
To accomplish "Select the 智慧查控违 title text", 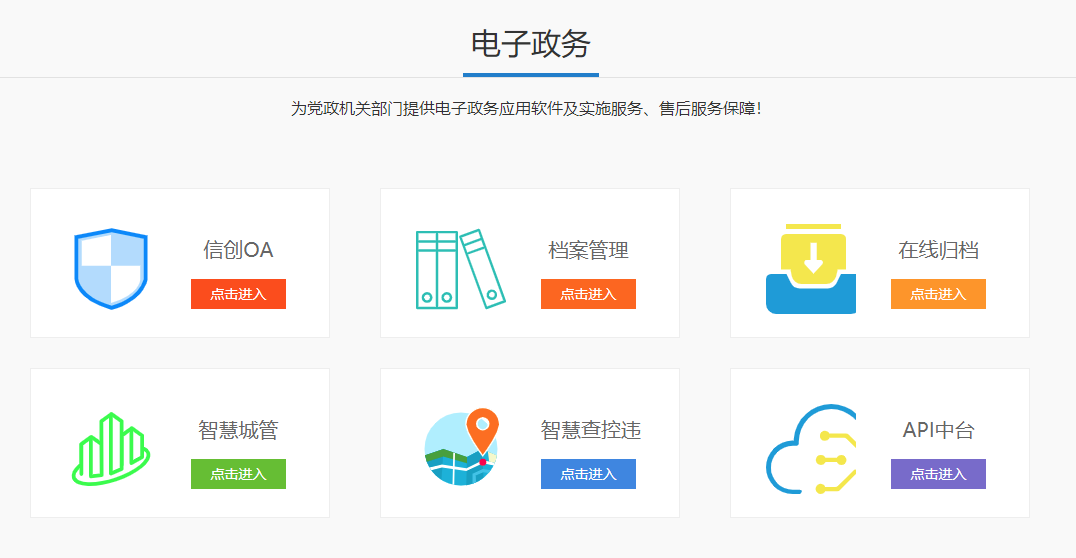I will 590,430.
